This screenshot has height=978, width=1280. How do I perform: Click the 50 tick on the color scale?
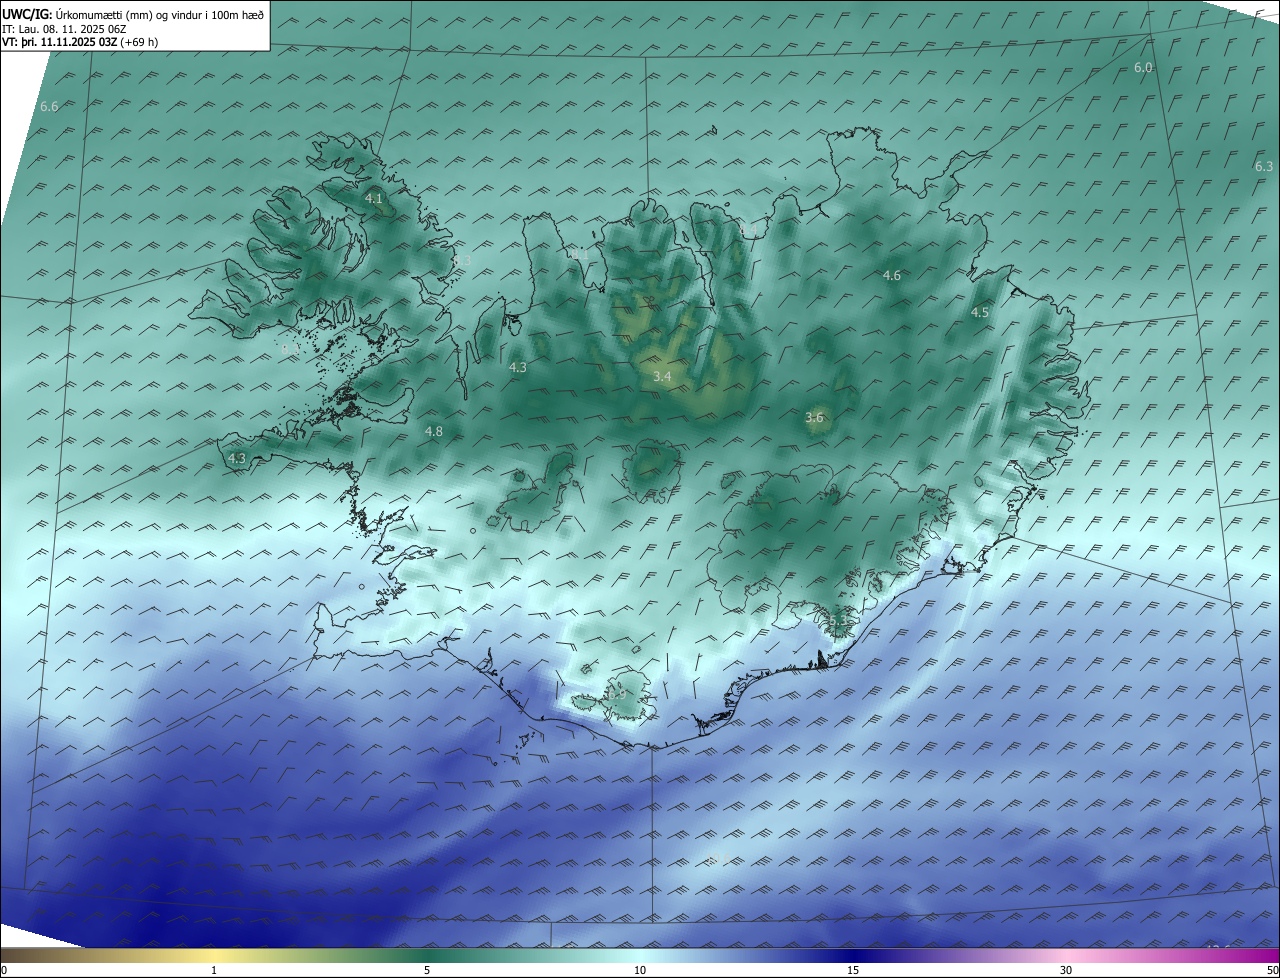click(x=1272, y=970)
